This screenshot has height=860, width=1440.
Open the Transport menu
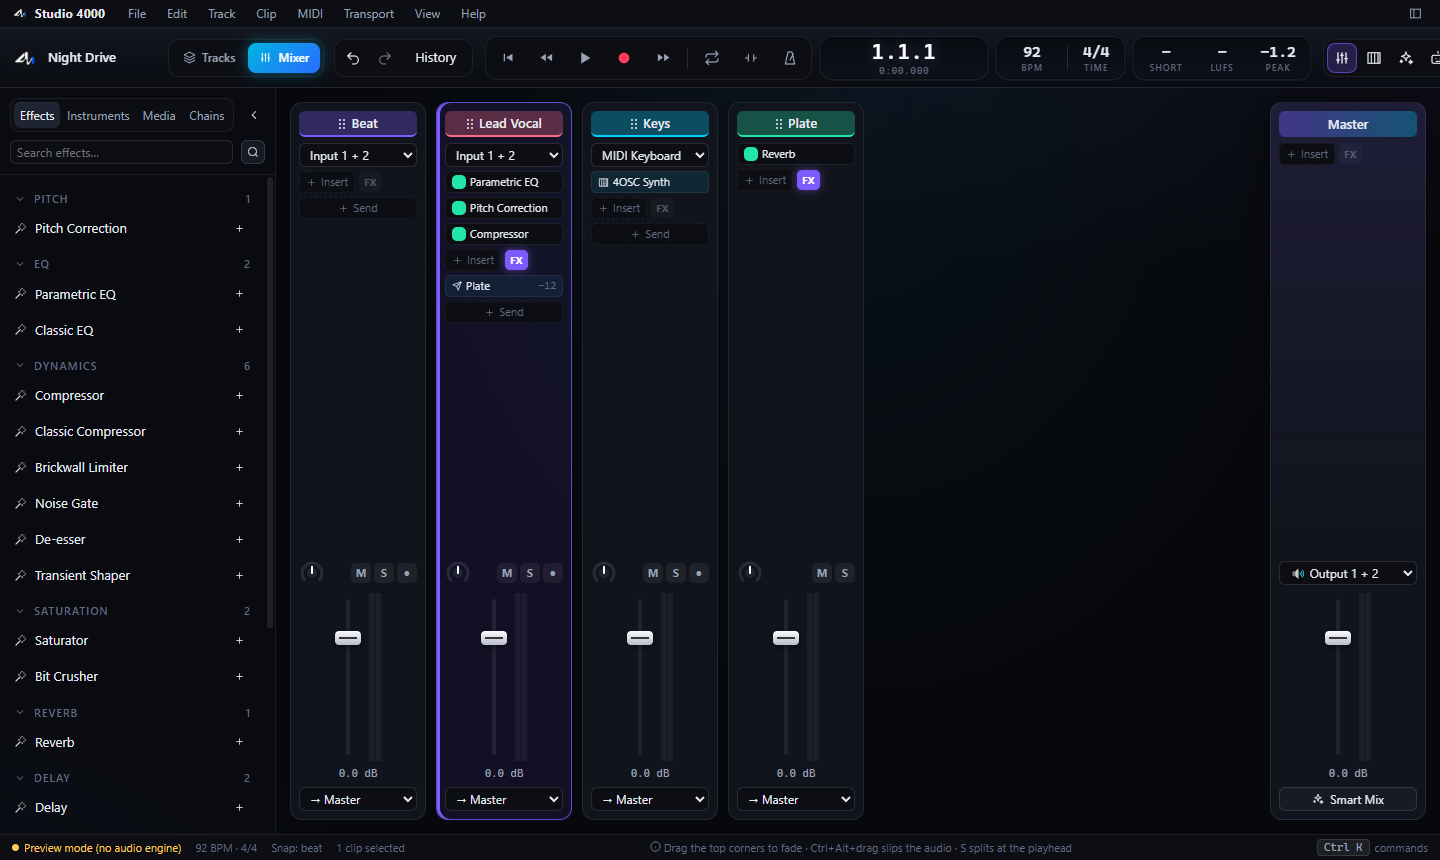(x=369, y=14)
